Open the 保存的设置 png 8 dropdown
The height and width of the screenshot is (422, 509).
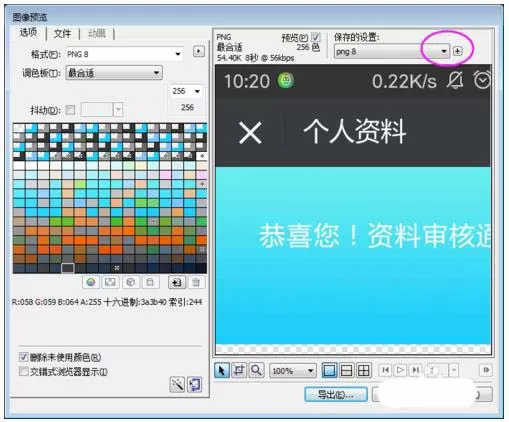point(392,51)
